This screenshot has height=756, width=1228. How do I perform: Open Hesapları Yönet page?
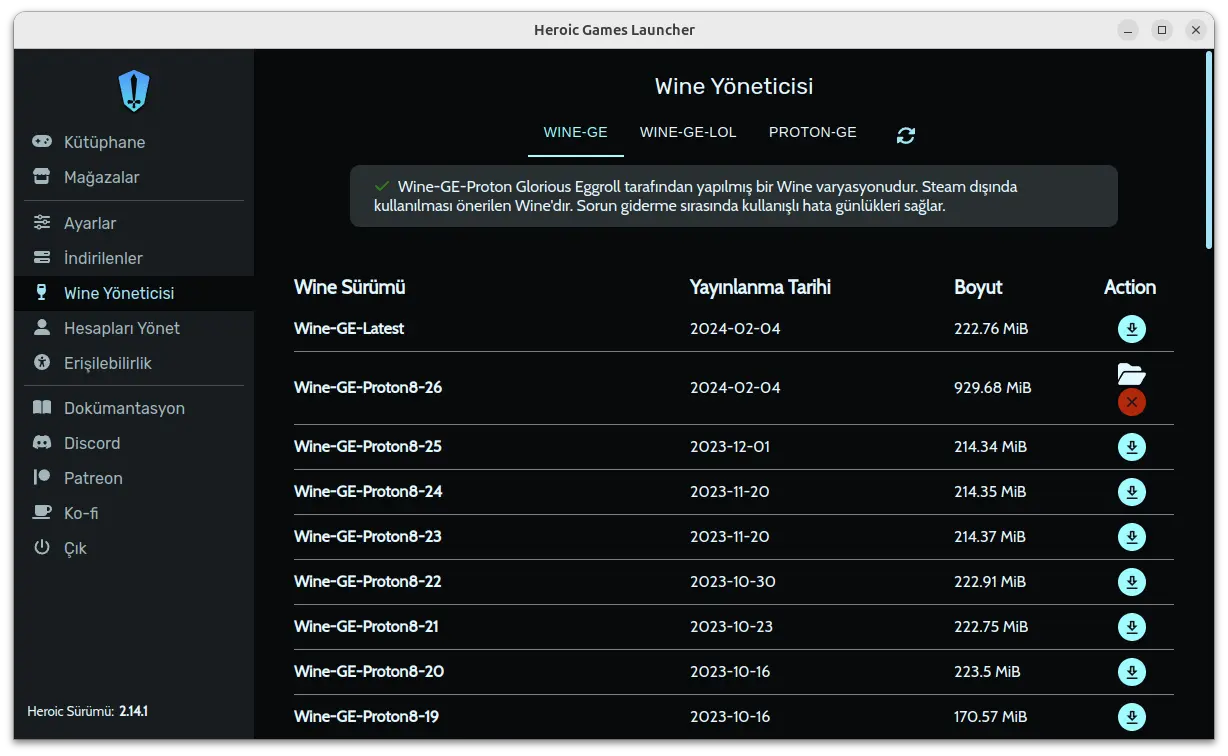[134, 328]
